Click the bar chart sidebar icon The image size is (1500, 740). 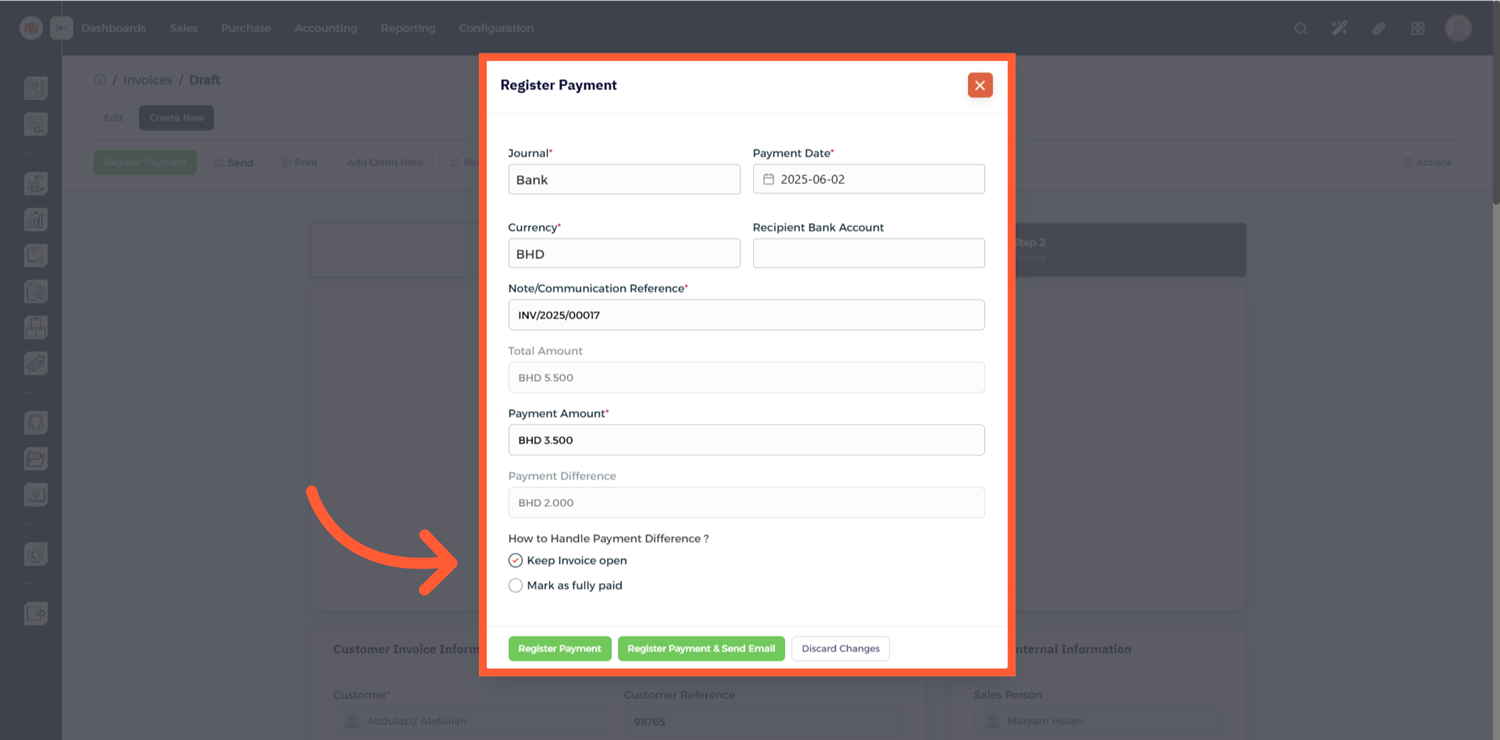pos(36,220)
